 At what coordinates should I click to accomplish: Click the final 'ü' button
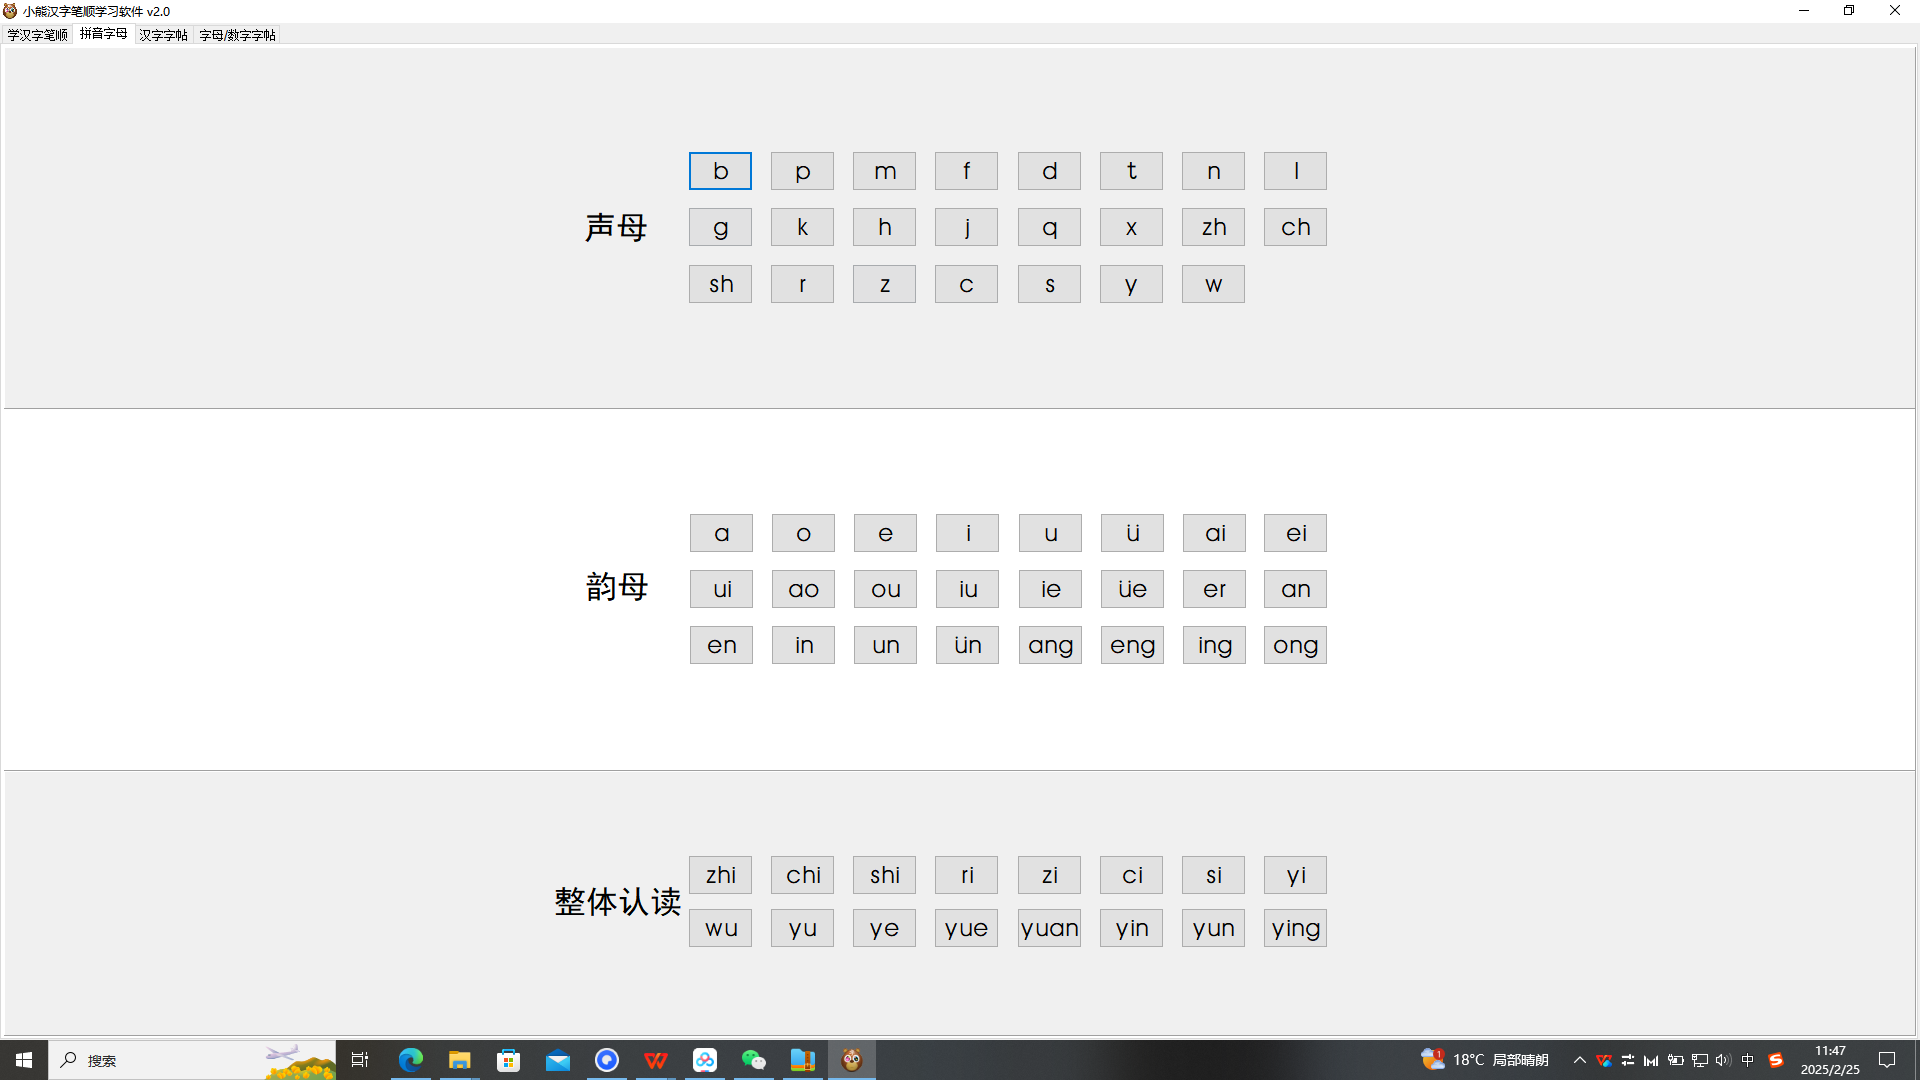[1132, 533]
